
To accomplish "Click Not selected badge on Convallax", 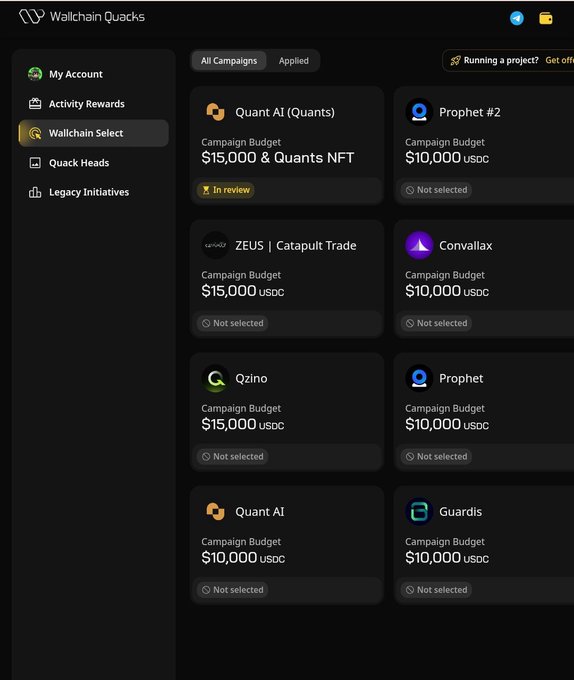I will [x=437, y=323].
